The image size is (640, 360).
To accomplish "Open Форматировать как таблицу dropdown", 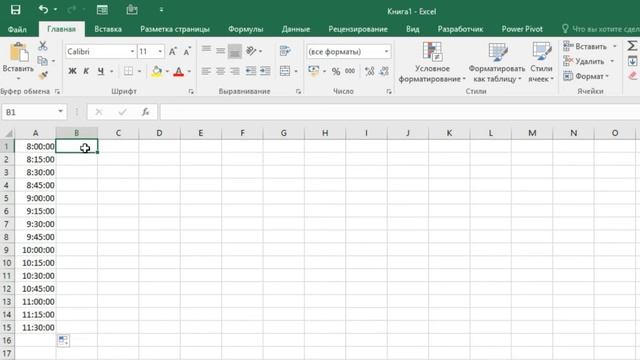I will coord(497,63).
